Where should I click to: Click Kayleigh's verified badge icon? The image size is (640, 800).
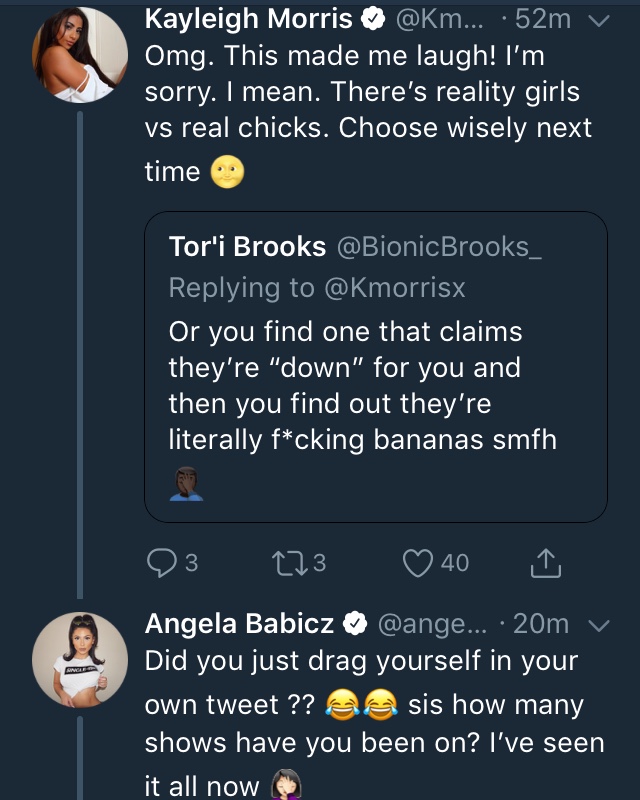click(373, 19)
